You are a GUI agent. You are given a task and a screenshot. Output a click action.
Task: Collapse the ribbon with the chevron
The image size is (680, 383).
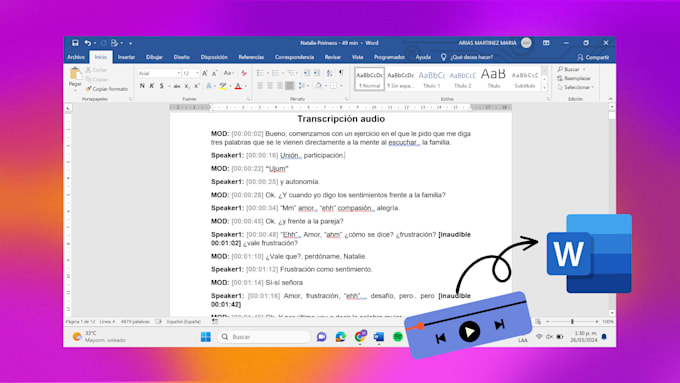click(x=611, y=99)
